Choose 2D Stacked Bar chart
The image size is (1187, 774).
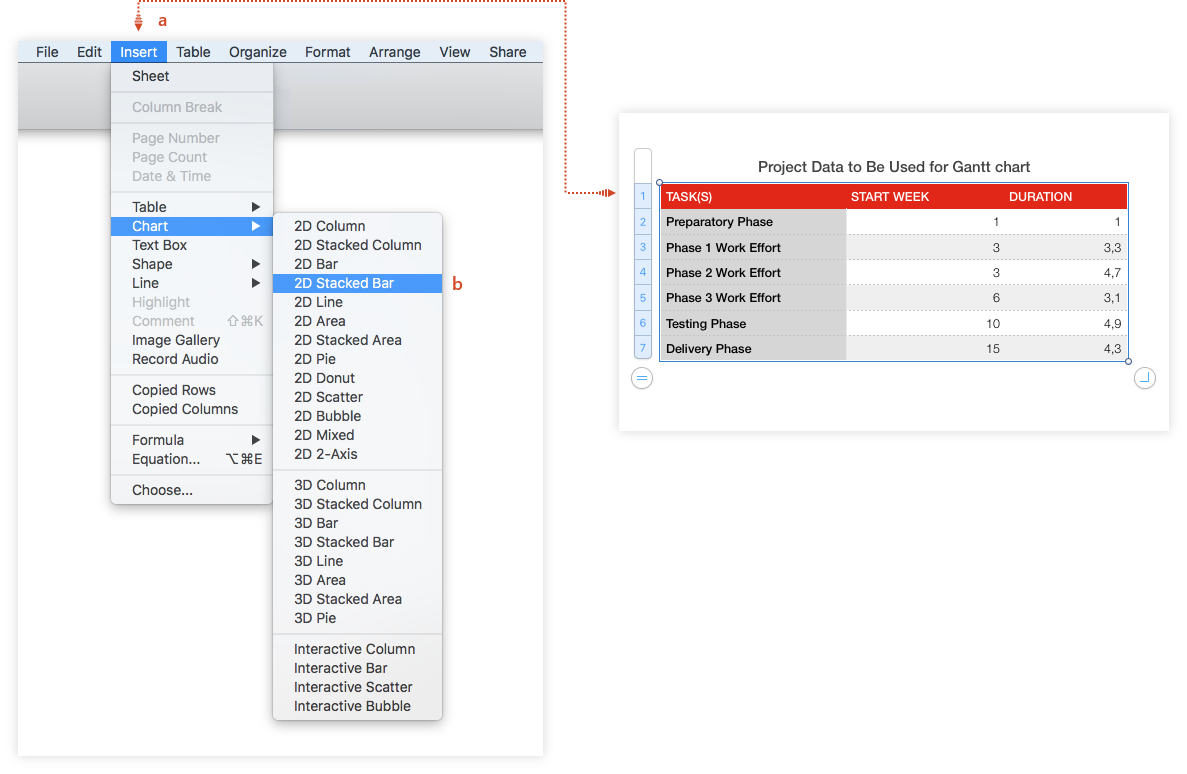point(344,283)
